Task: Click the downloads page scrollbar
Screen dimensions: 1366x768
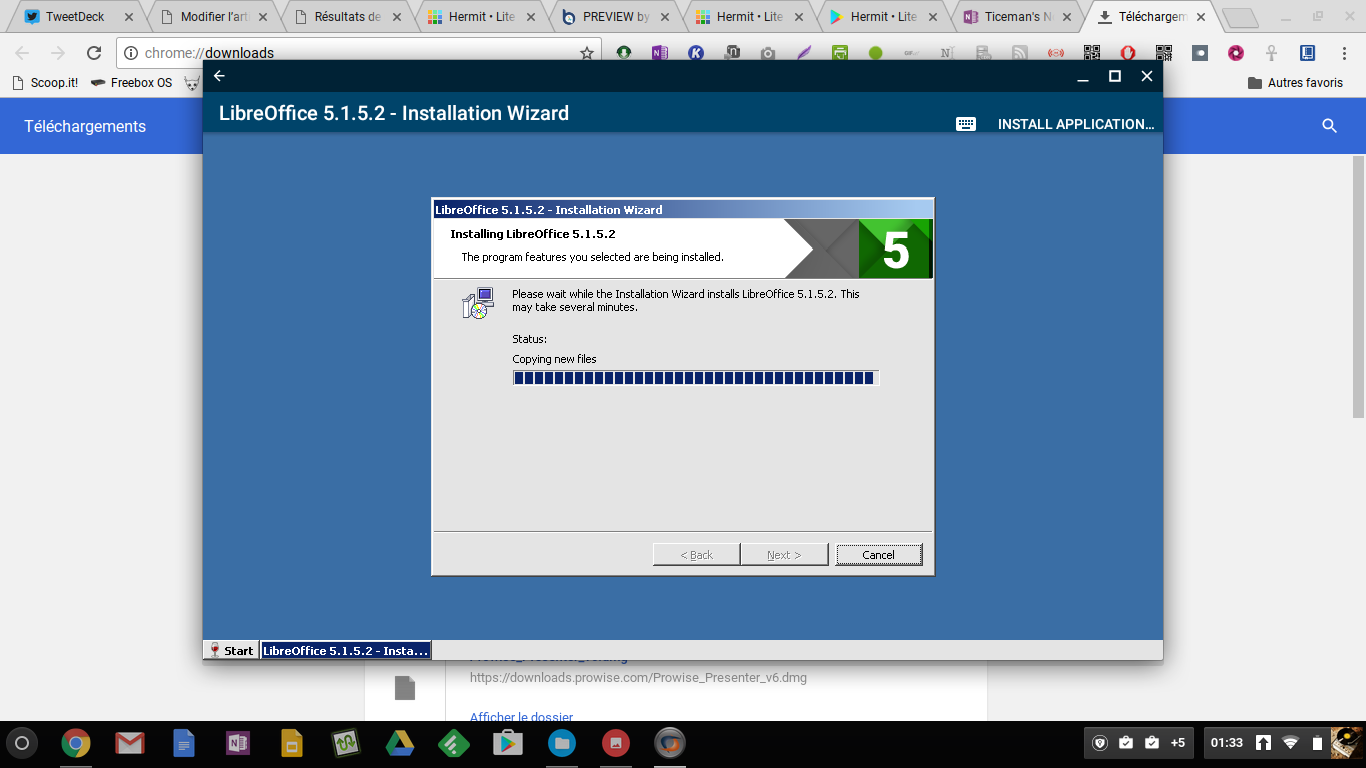Action: 1358,286
